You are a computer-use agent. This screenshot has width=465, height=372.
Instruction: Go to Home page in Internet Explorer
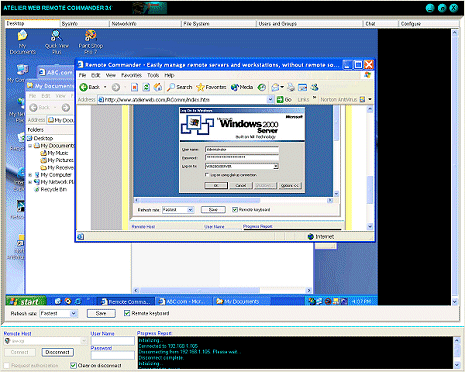point(158,87)
